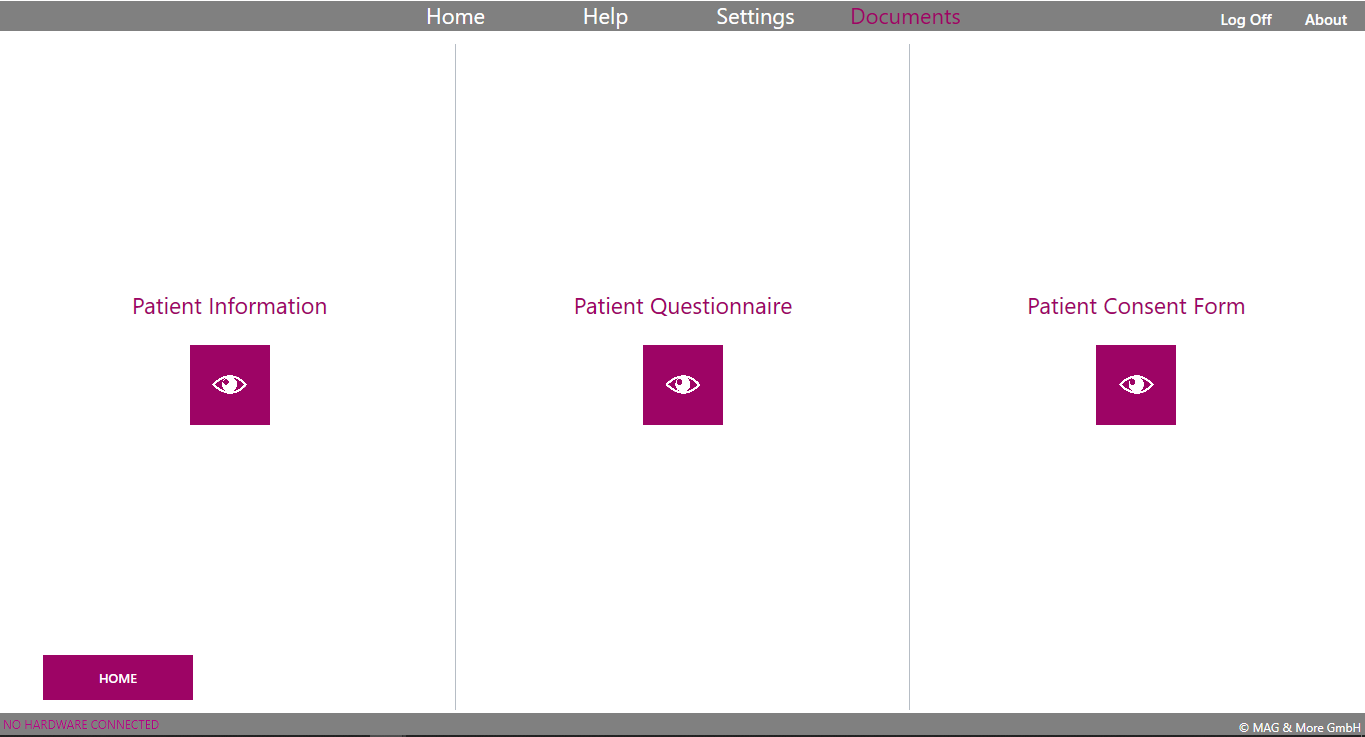Click the Log Off link

tap(1246, 20)
